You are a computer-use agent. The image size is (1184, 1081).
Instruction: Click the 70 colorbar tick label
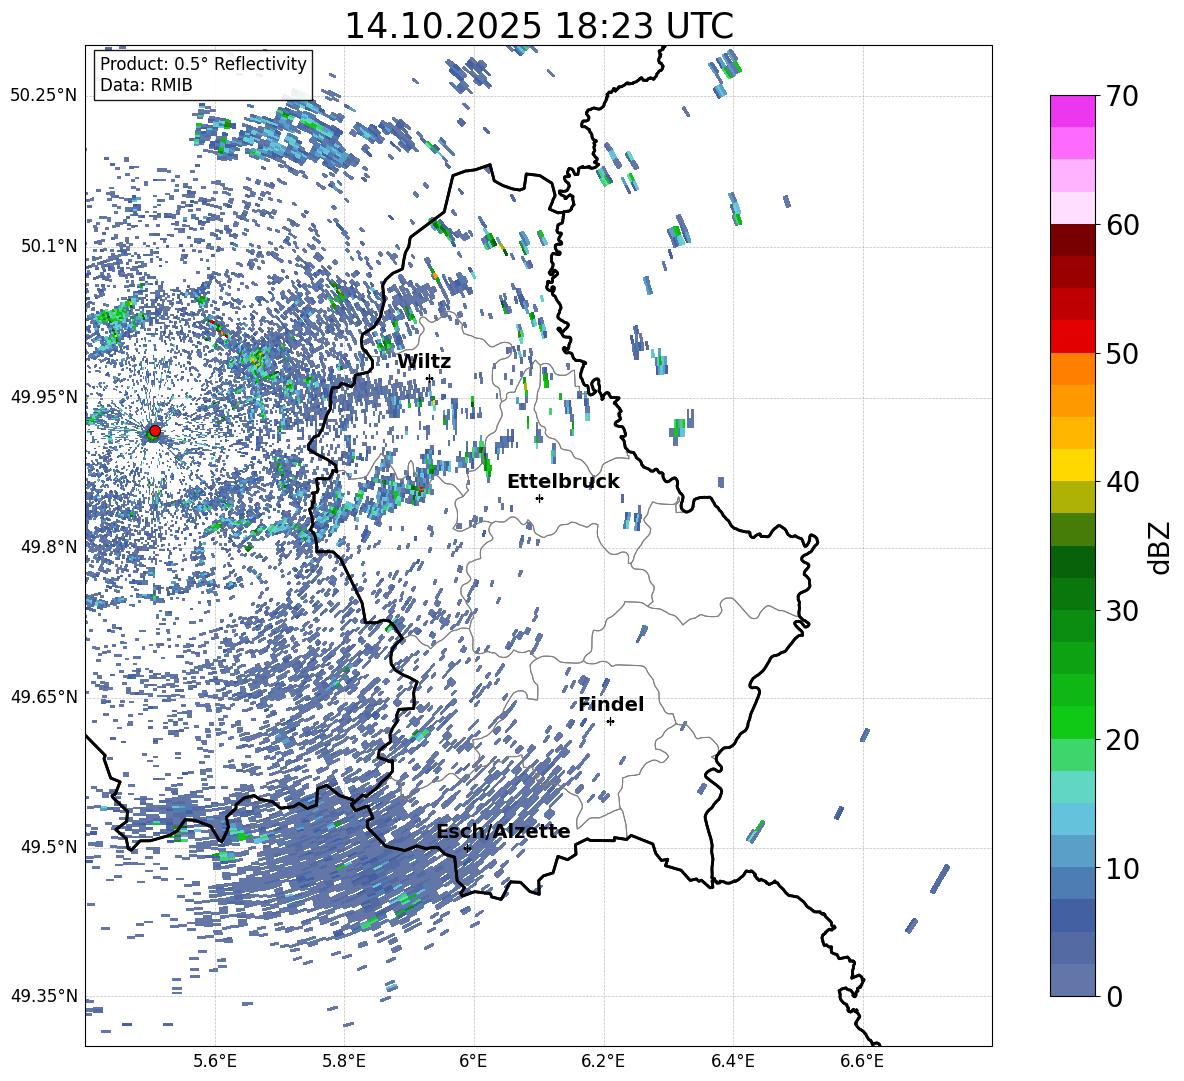coord(1122,96)
